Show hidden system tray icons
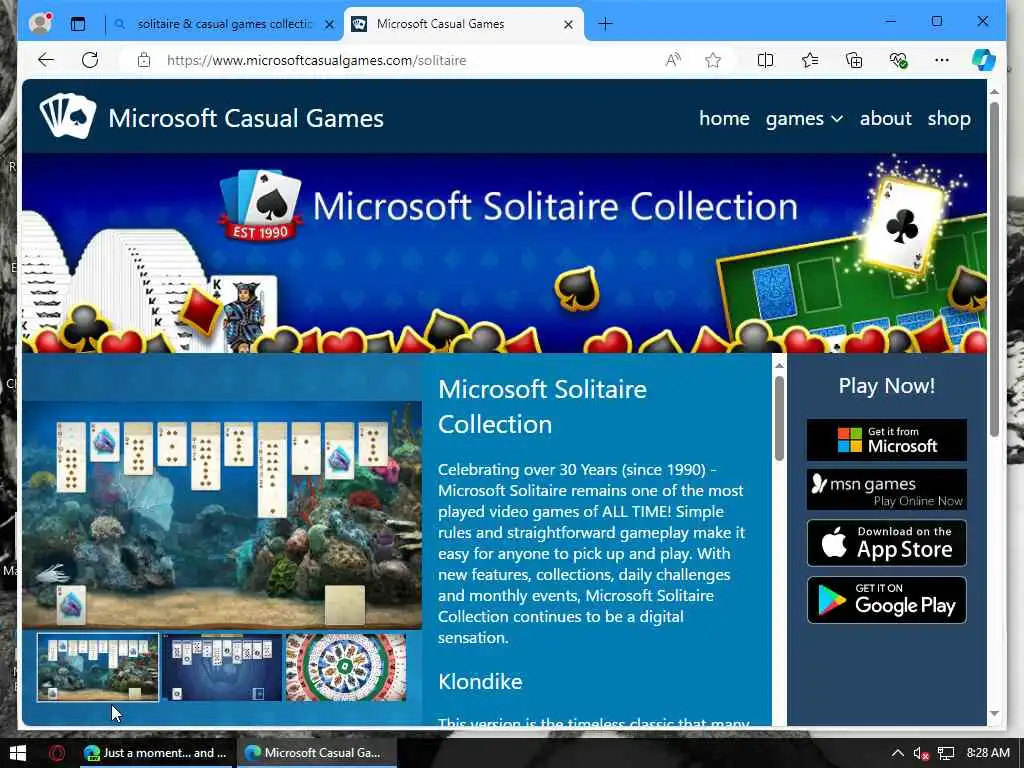The image size is (1024, 768). pos(898,753)
